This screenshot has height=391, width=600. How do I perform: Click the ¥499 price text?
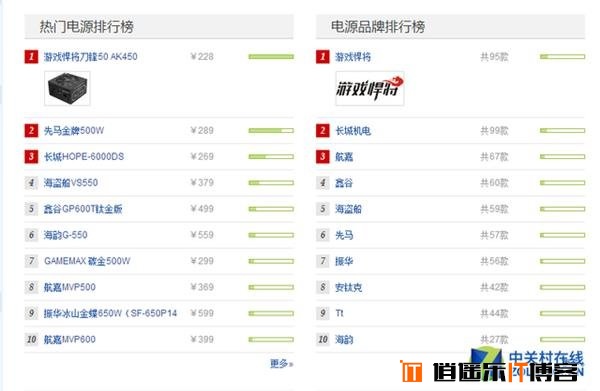click(x=202, y=209)
